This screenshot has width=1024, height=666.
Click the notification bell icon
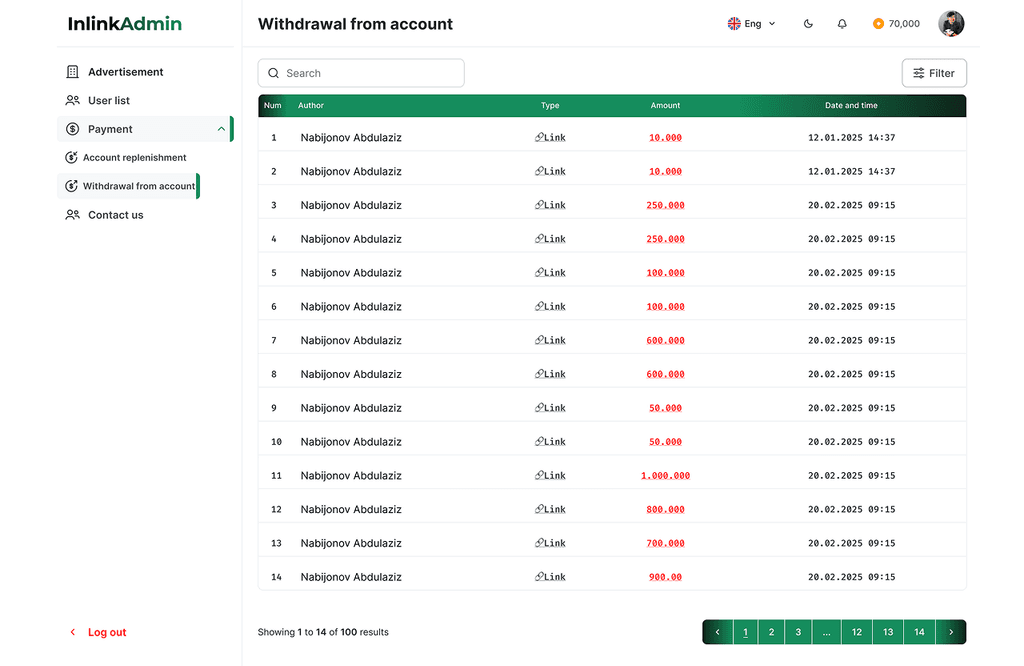point(842,24)
